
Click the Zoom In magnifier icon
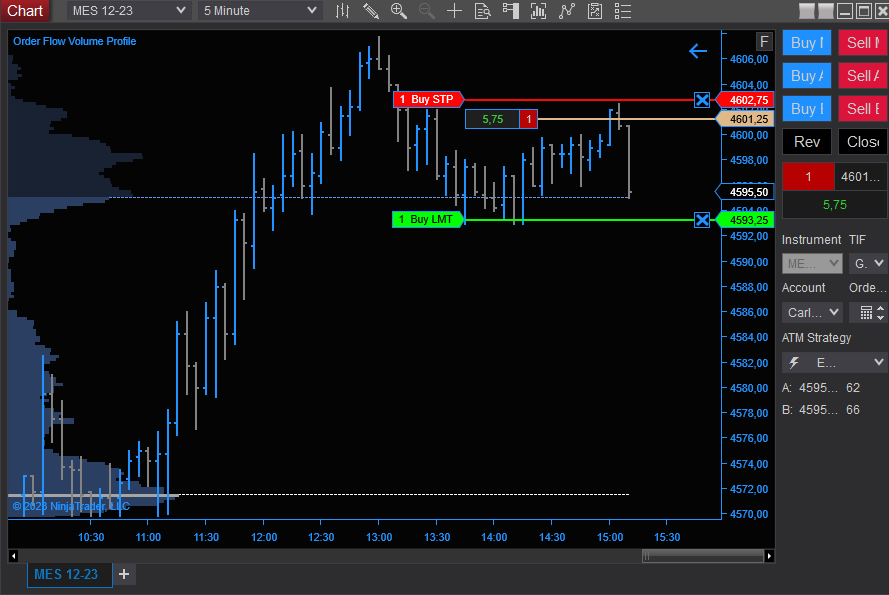pos(399,11)
